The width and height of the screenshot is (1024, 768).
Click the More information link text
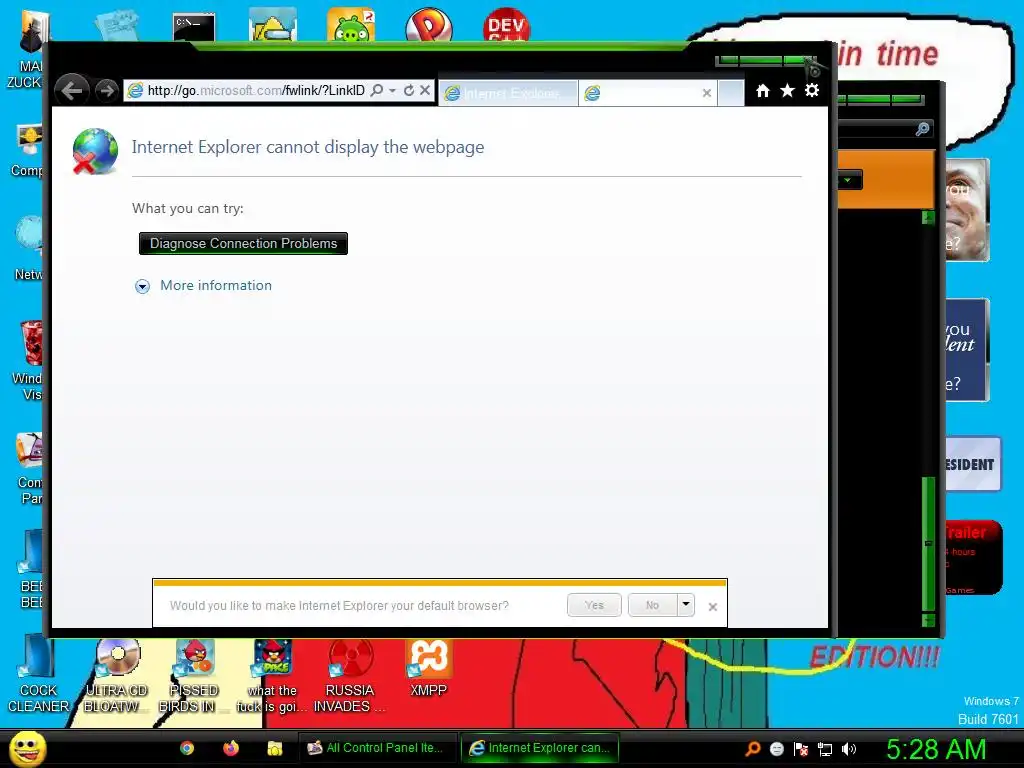[216, 285]
